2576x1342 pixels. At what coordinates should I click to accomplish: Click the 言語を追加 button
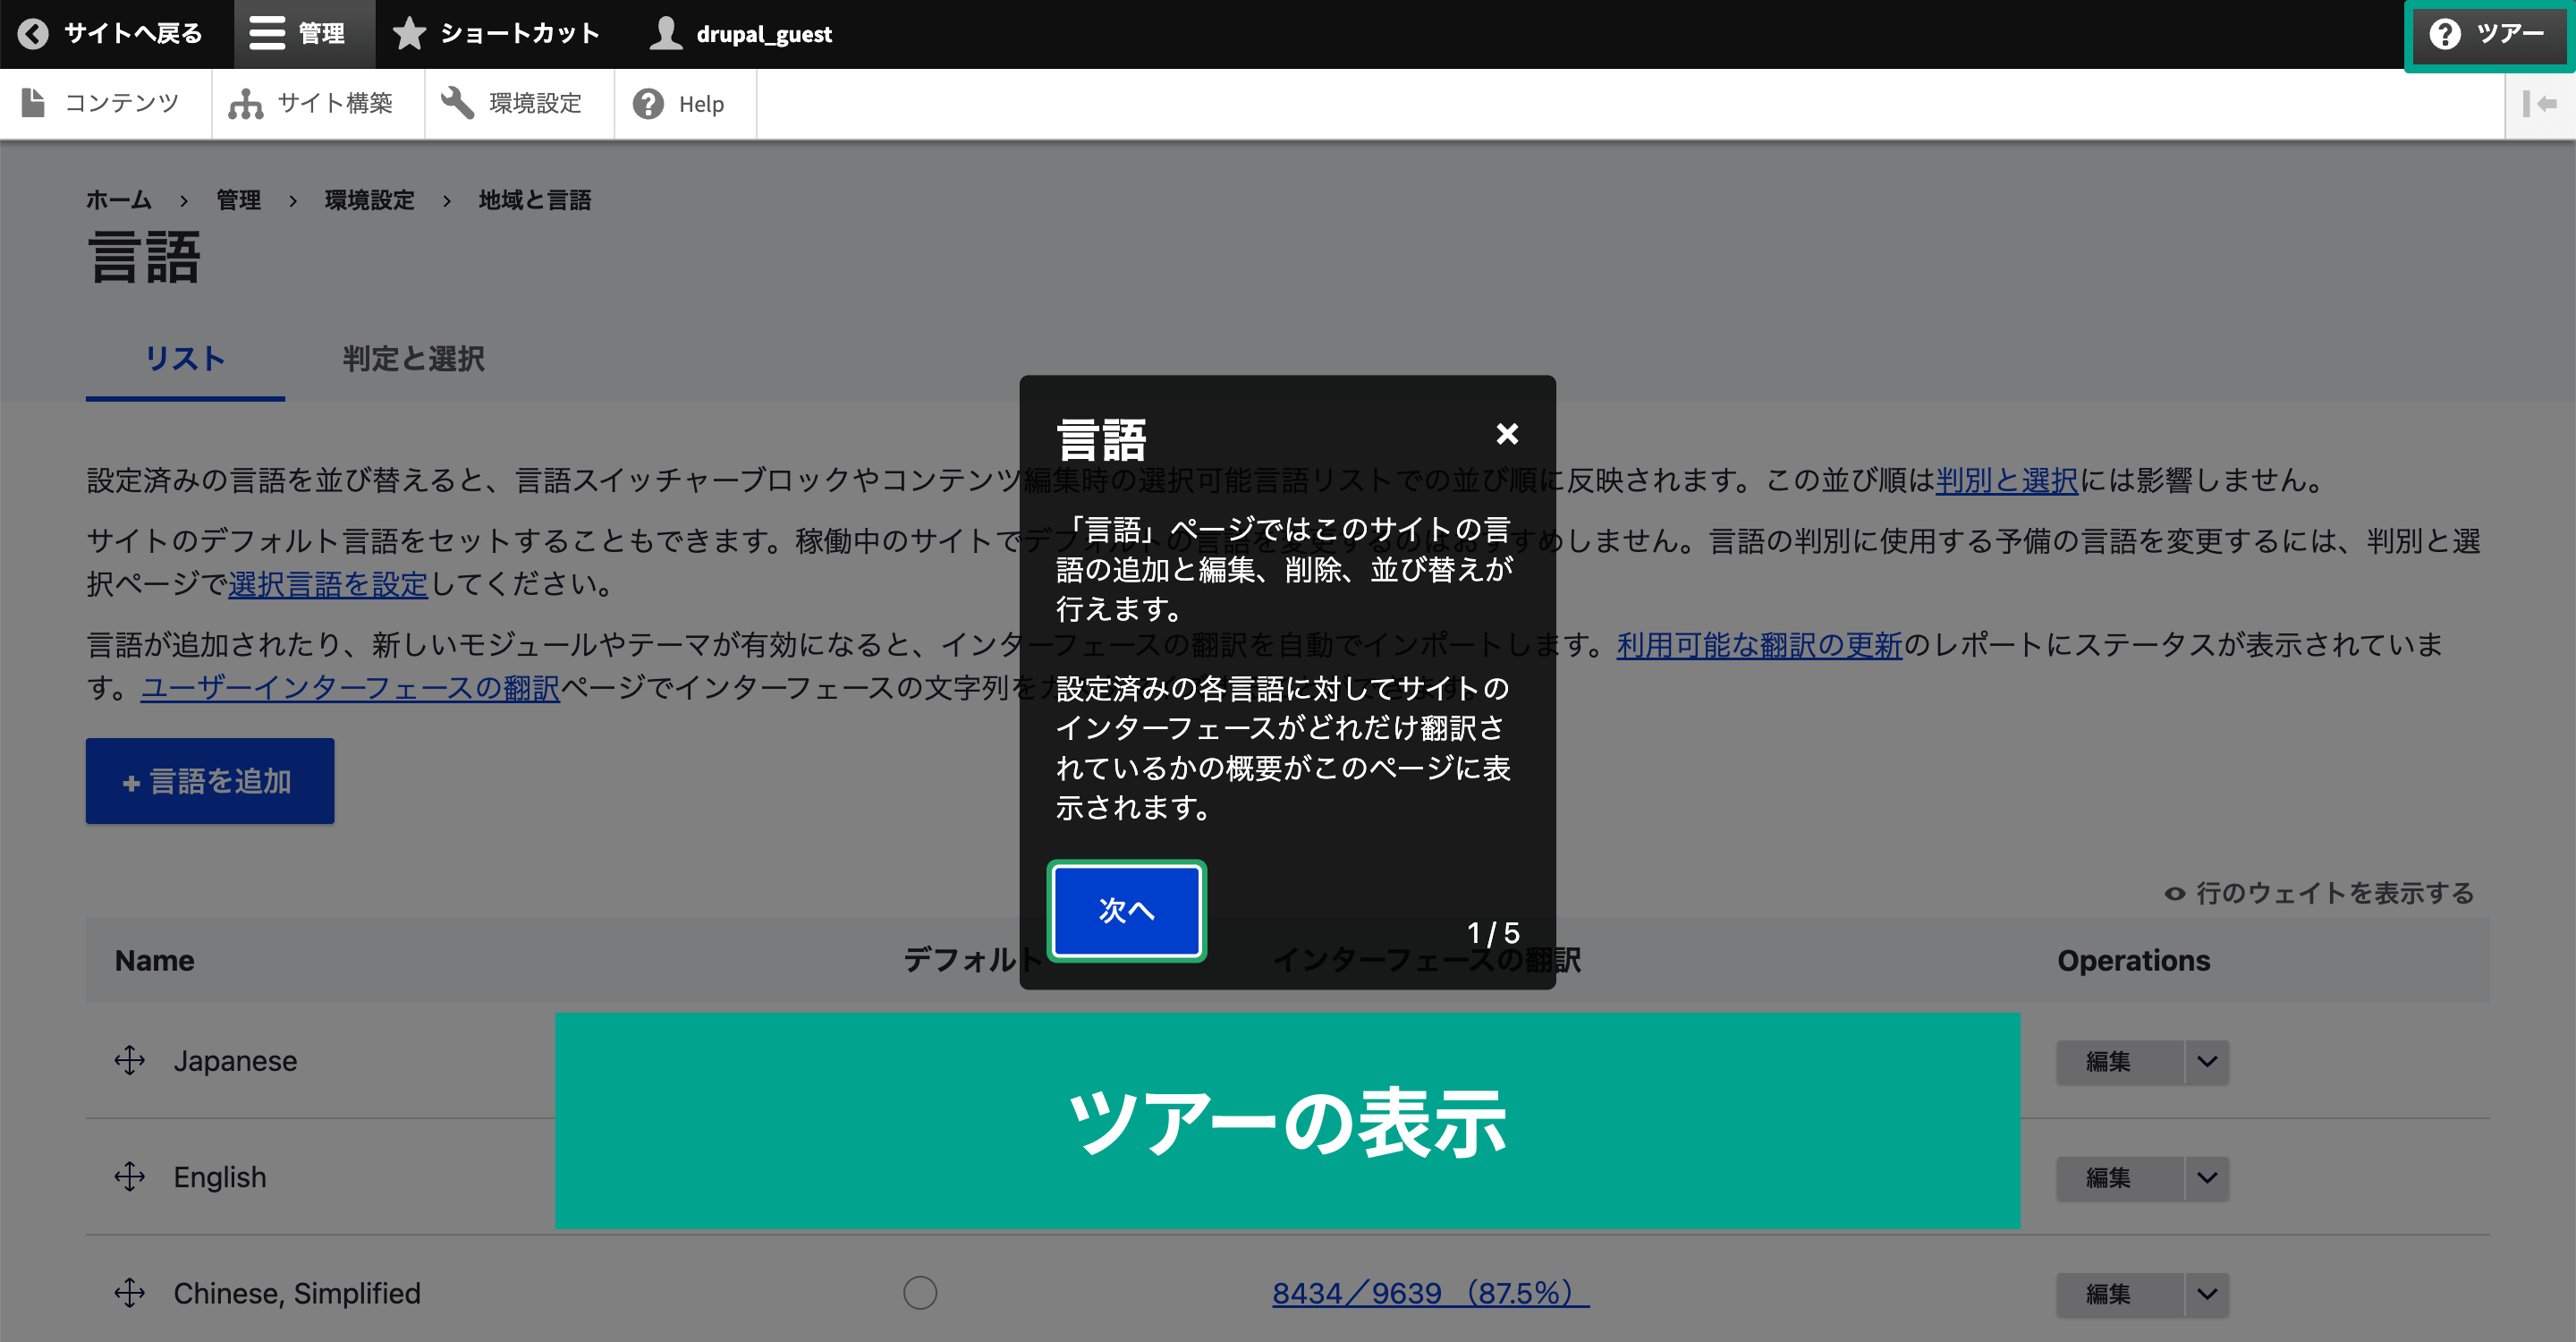210,781
